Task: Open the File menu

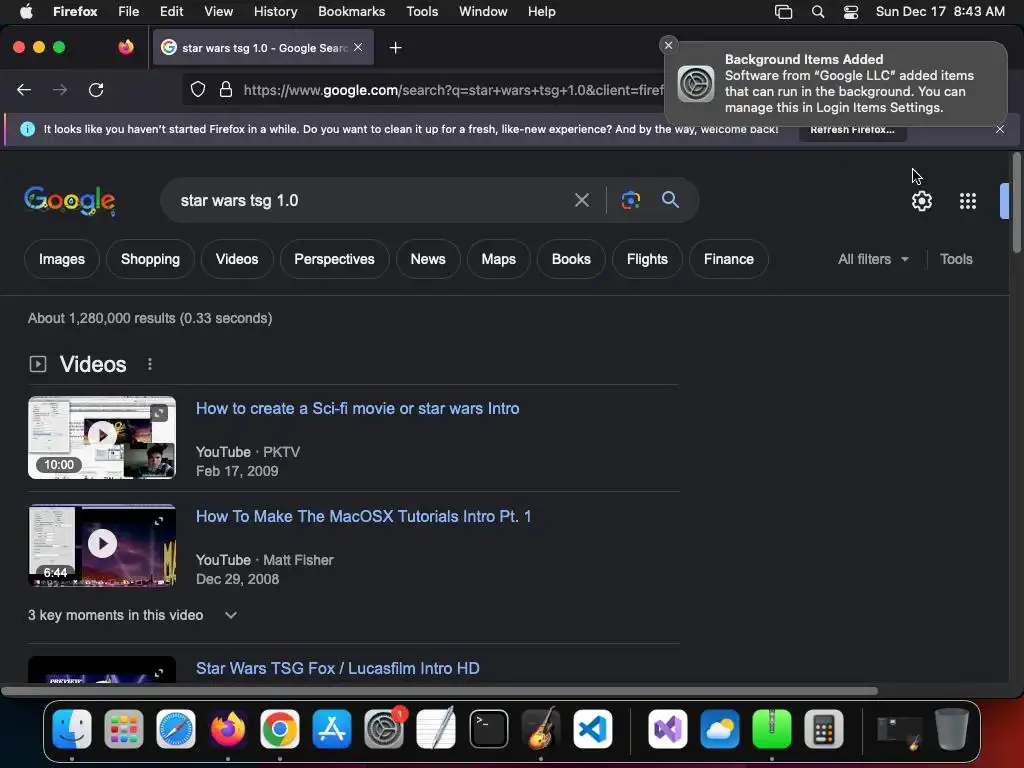Action: click(129, 11)
